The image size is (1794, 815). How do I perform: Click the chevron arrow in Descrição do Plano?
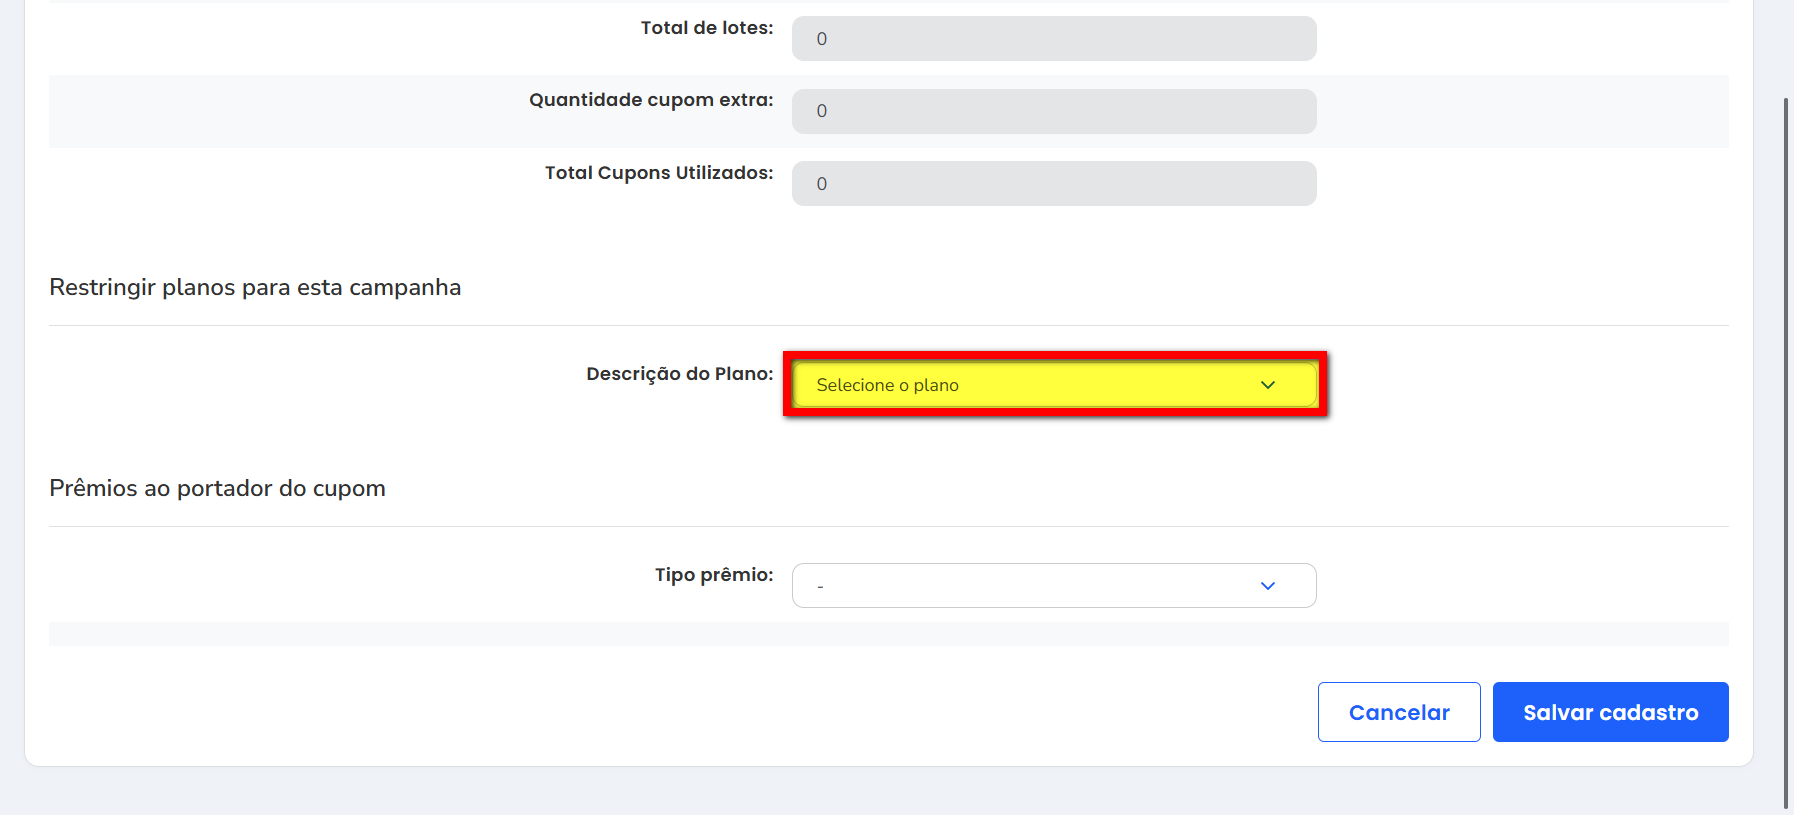pyautogui.click(x=1267, y=385)
